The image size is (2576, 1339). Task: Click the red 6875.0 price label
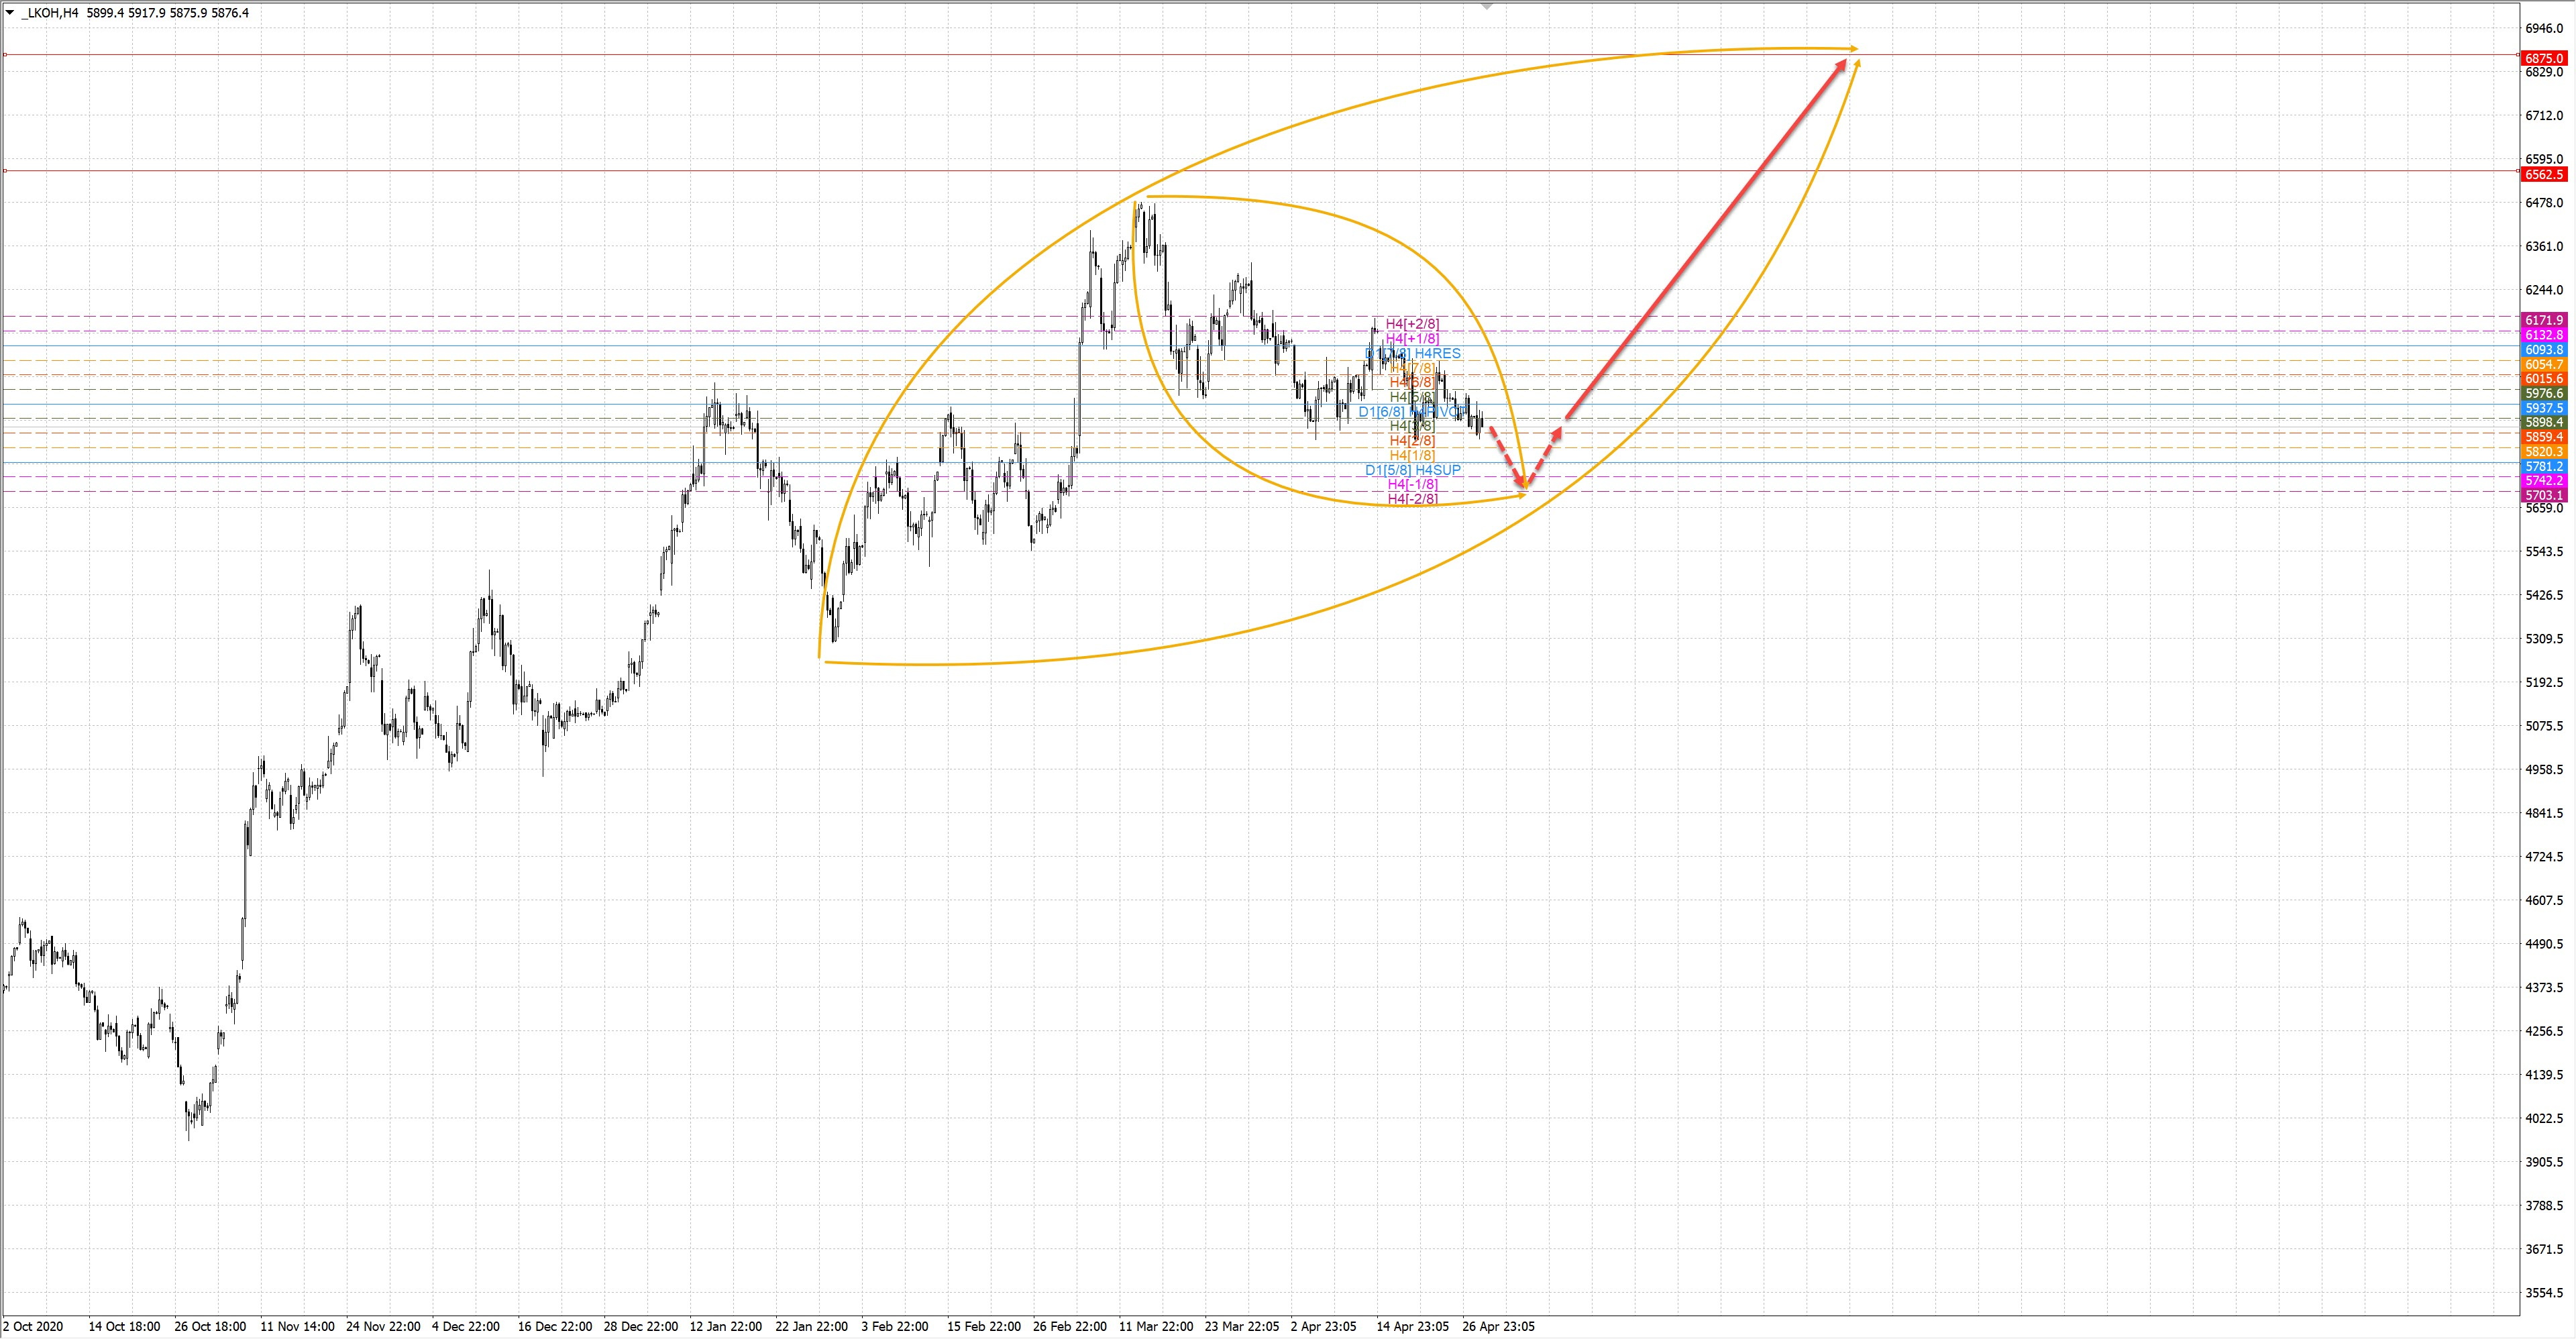point(2544,58)
